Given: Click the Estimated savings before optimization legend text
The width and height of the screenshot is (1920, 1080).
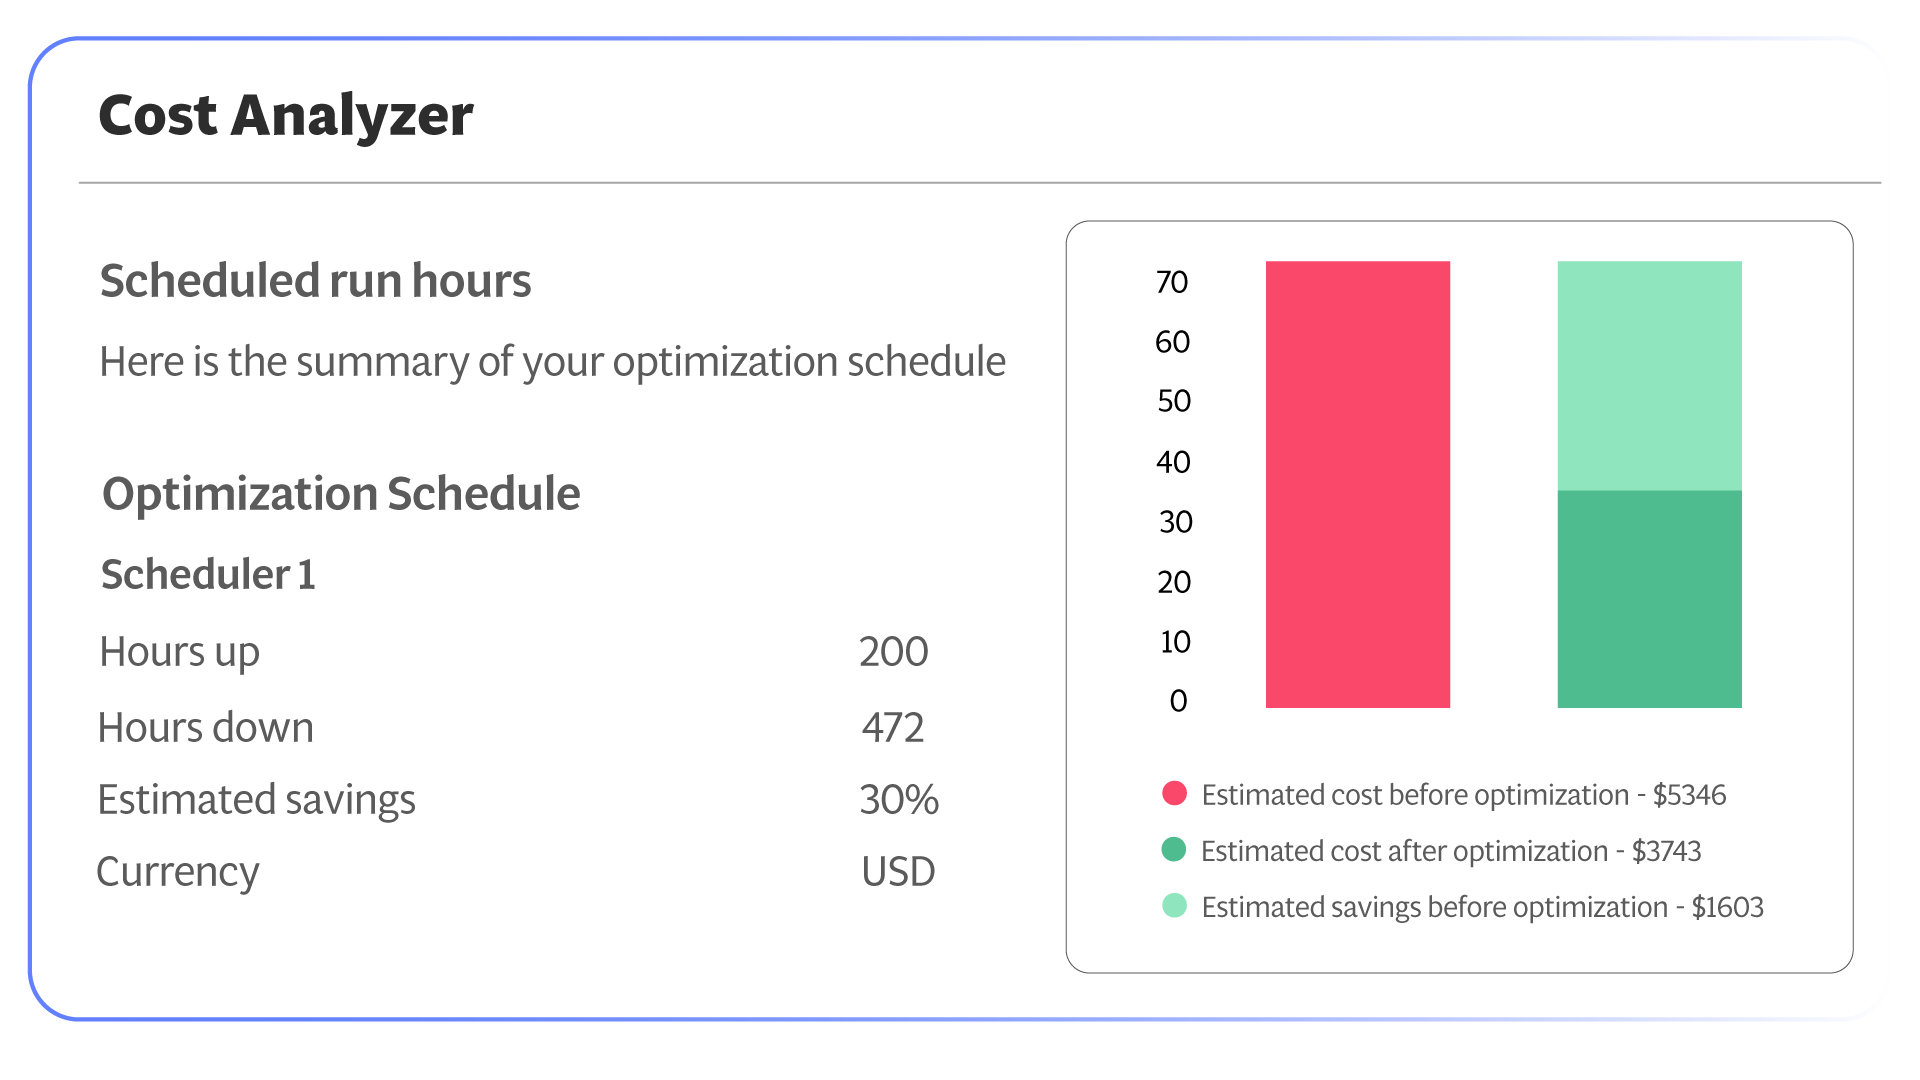Looking at the screenshot, I should pyautogui.click(x=1482, y=907).
